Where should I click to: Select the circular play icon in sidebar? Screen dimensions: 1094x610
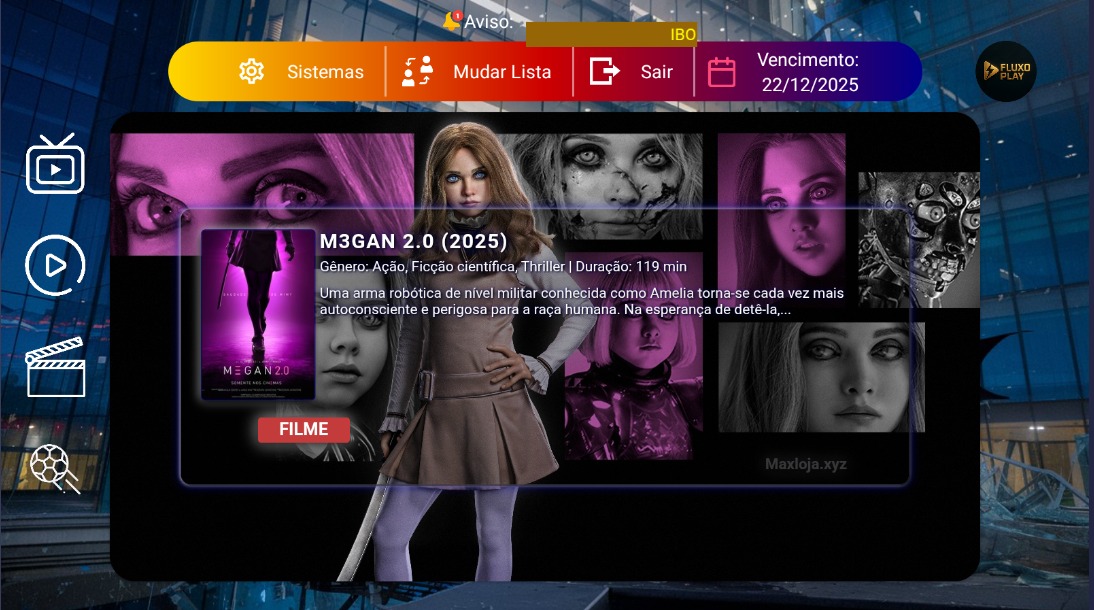(55, 266)
